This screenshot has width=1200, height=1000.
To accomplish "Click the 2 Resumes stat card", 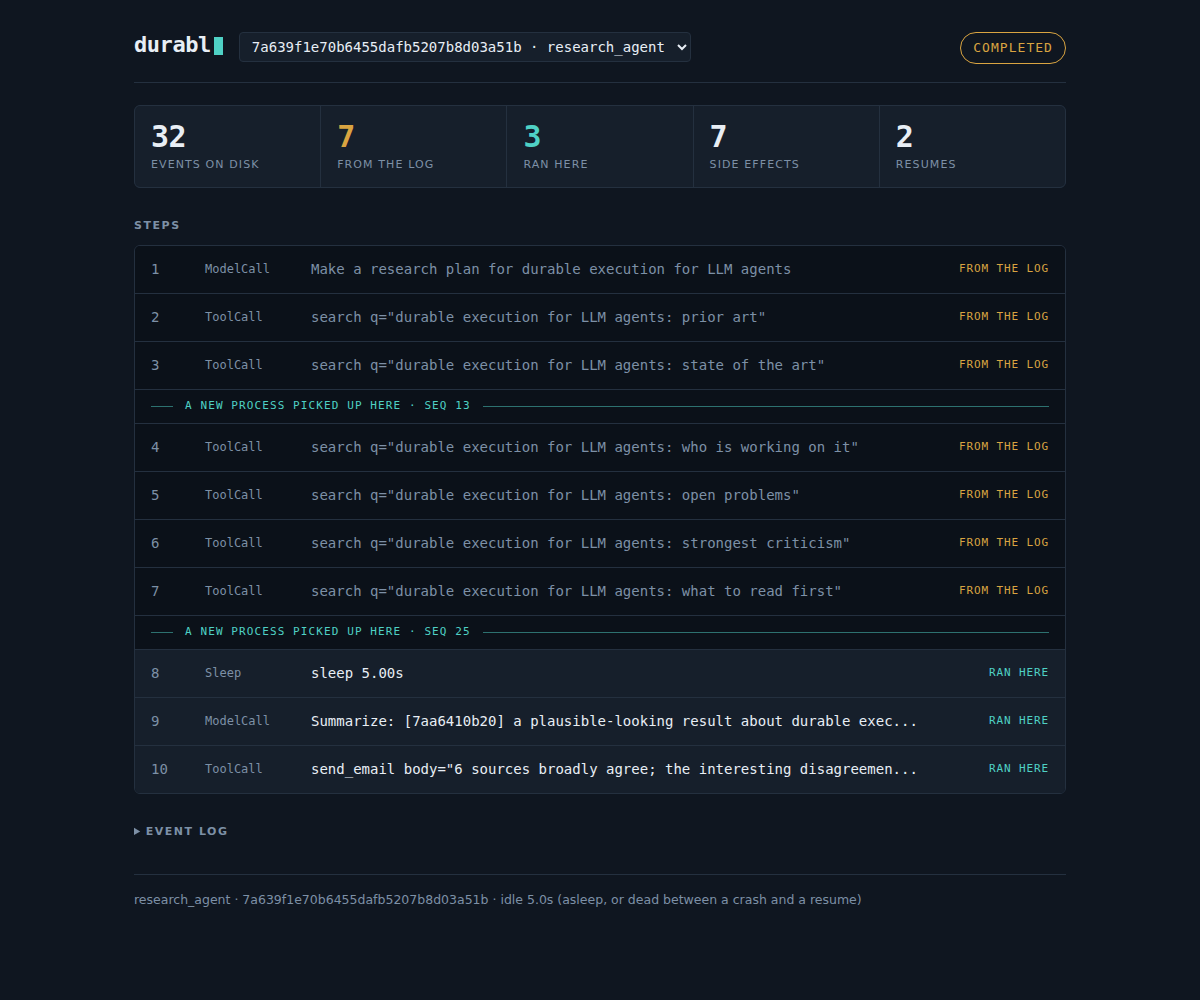I will 972,147.
